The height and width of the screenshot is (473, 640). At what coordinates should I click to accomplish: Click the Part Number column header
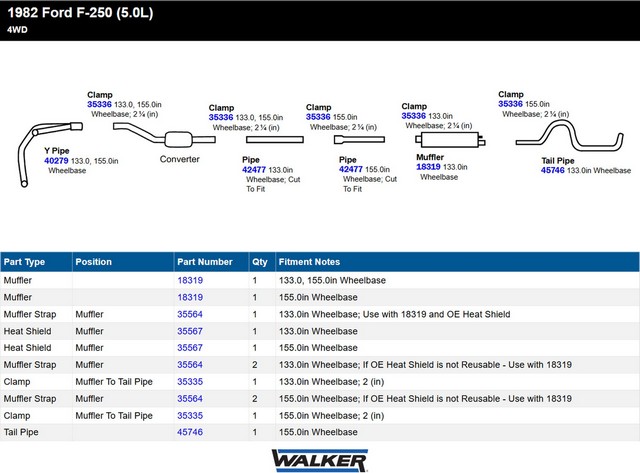pyautogui.click(x=211, y=262)
